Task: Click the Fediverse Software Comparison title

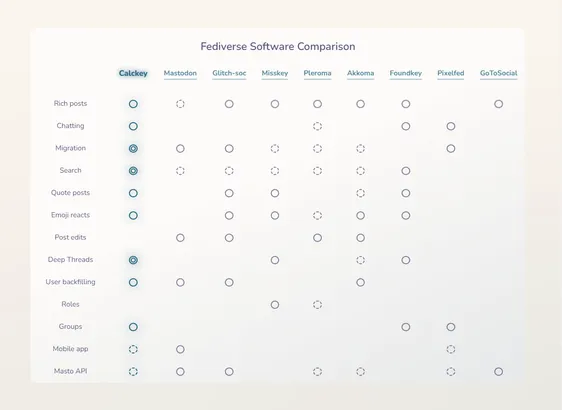Action: pyautogui.click(x=278, y=46)
